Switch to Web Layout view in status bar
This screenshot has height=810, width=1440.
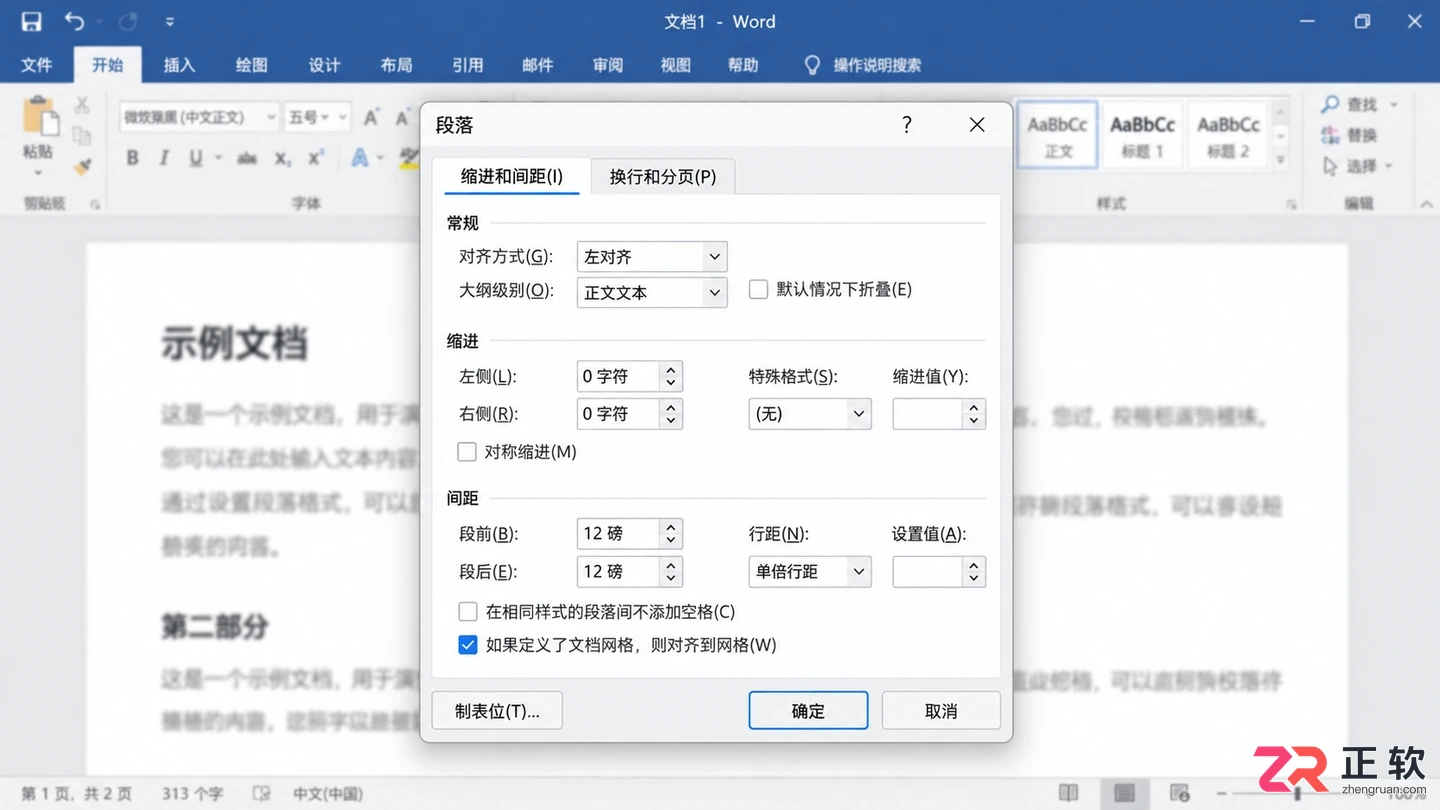pyautogui.click(x=1180, y=793)
